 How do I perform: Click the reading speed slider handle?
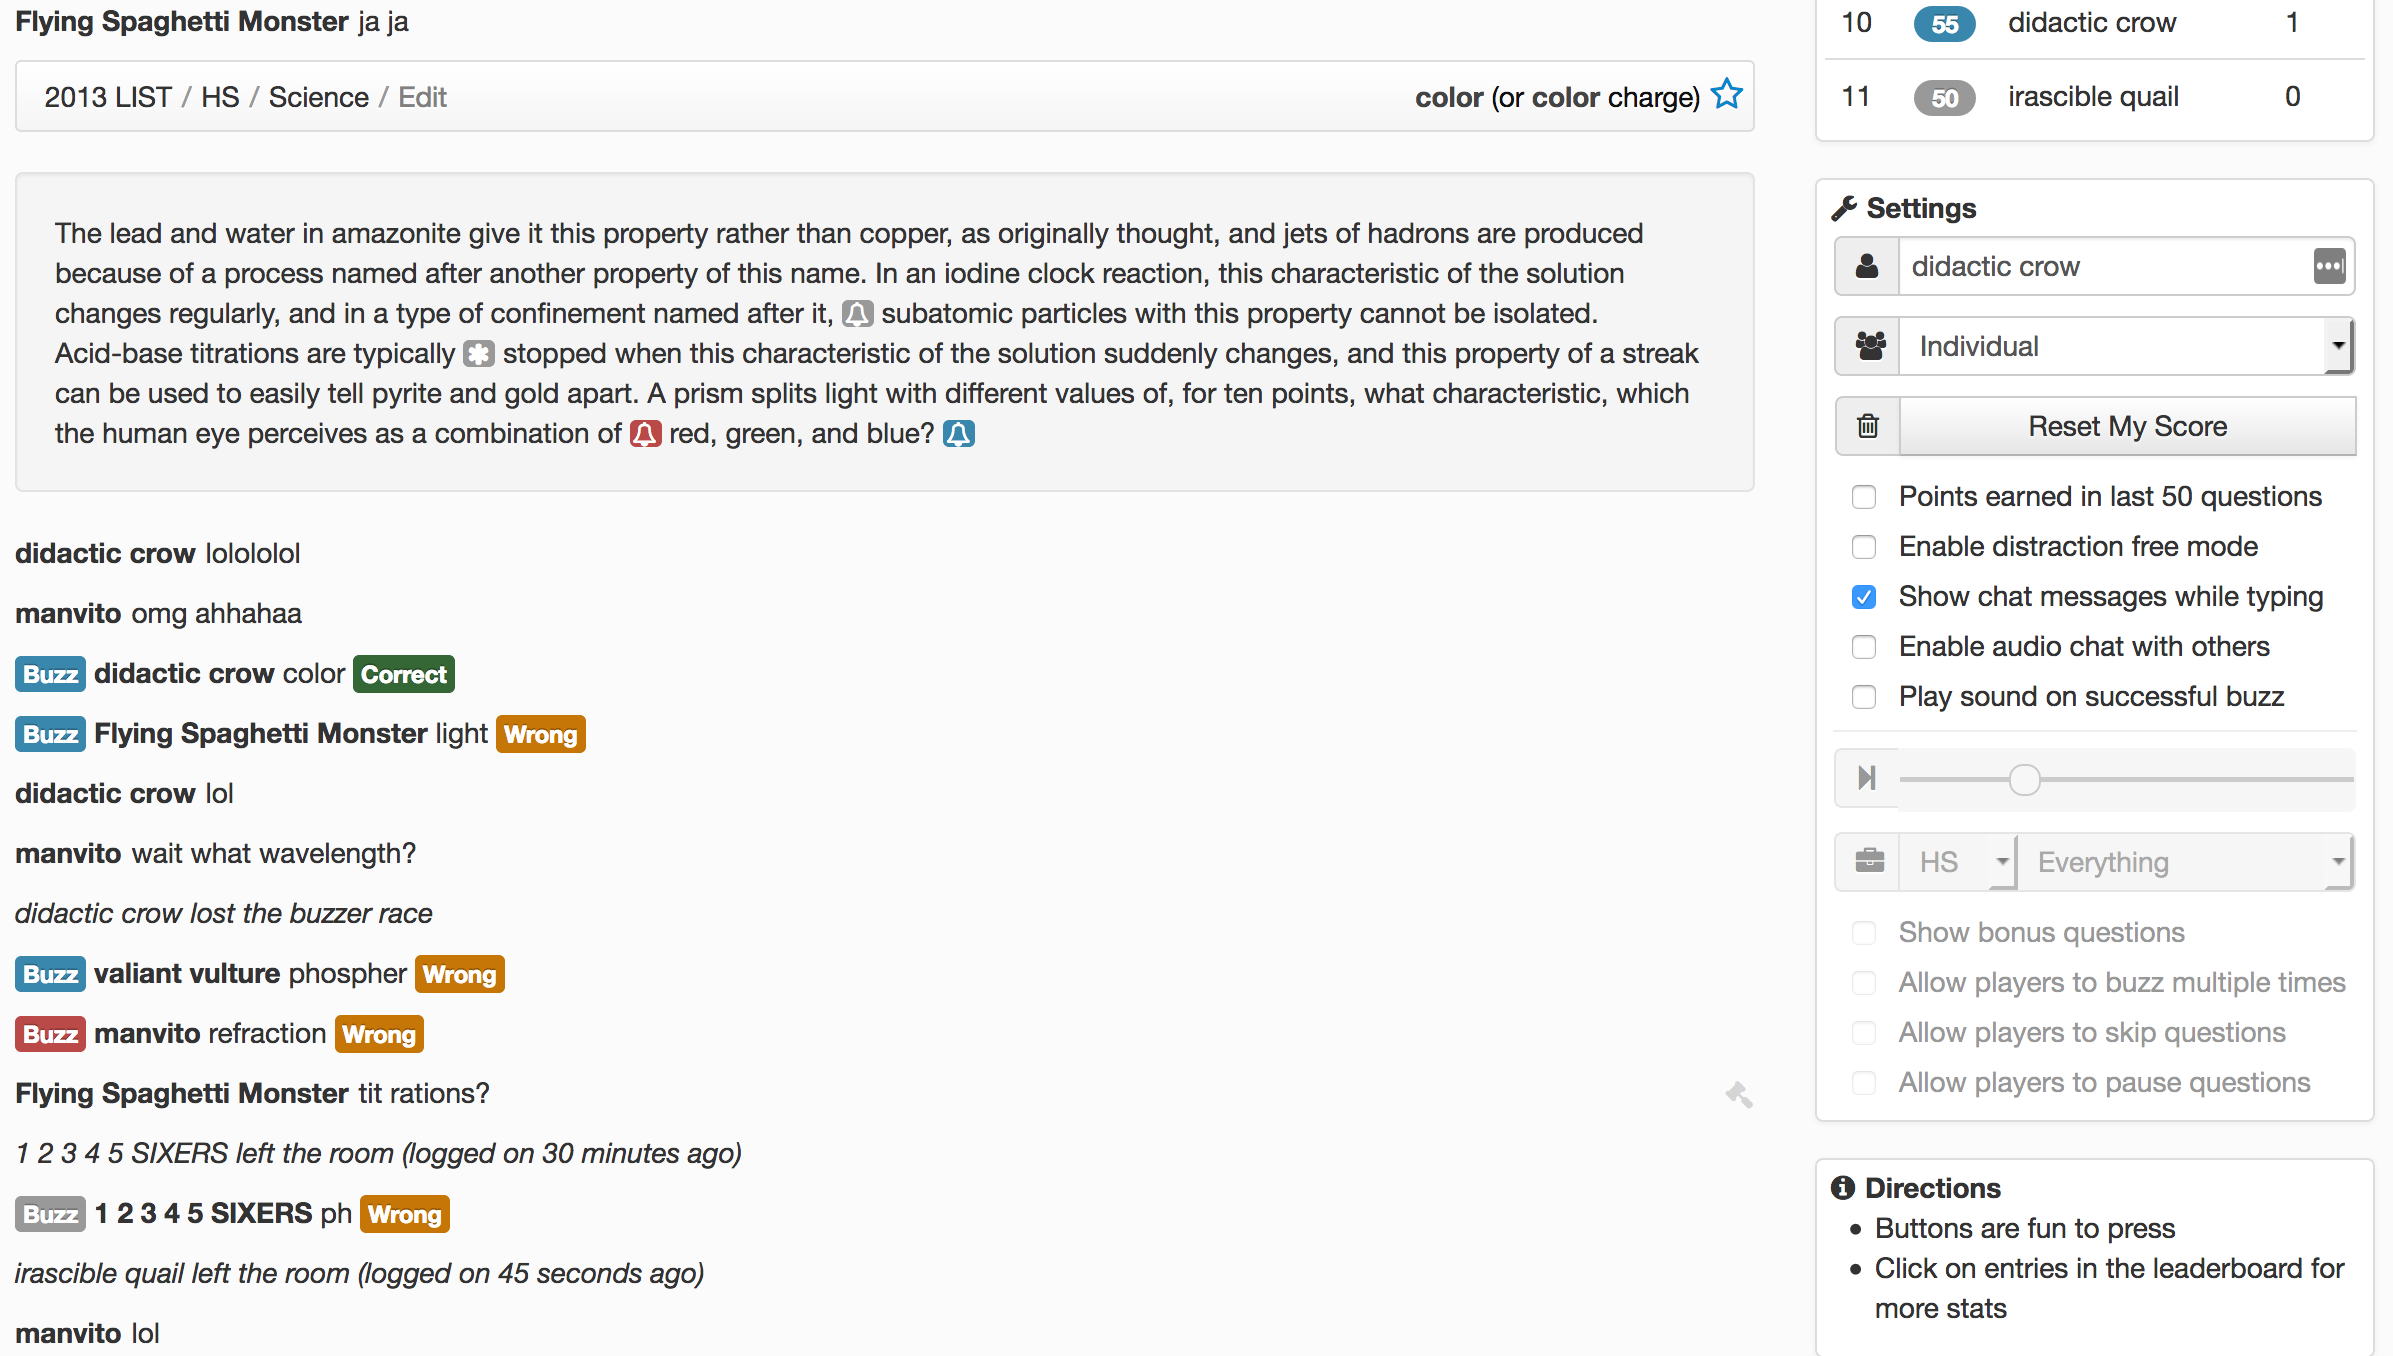pyautogui.click(x=2024, y=779)
